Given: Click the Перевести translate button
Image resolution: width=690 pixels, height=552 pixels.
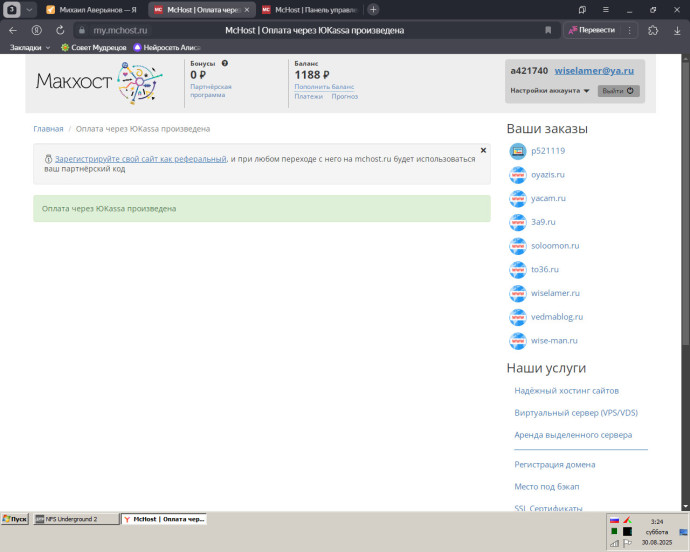Looking at the screenshot, I should pyautogui.click(x=592, y=30).
